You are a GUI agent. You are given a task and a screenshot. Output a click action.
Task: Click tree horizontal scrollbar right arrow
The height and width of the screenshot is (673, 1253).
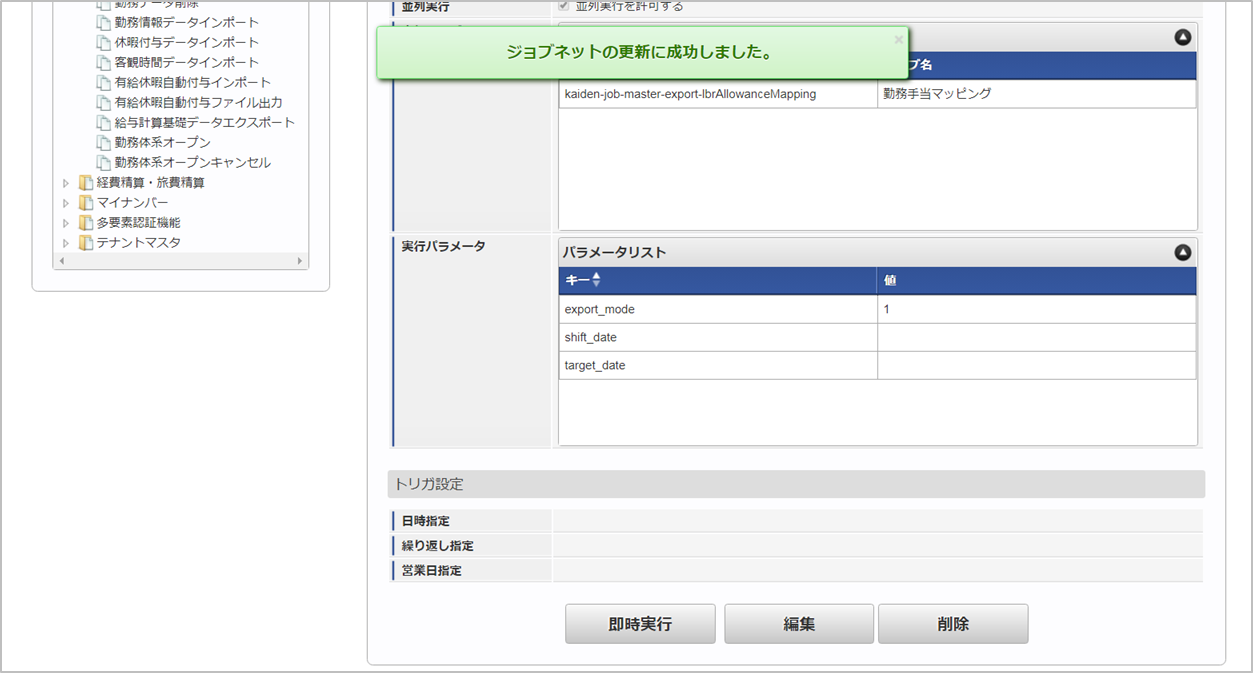pyautogui.click(x=300, y=261)
